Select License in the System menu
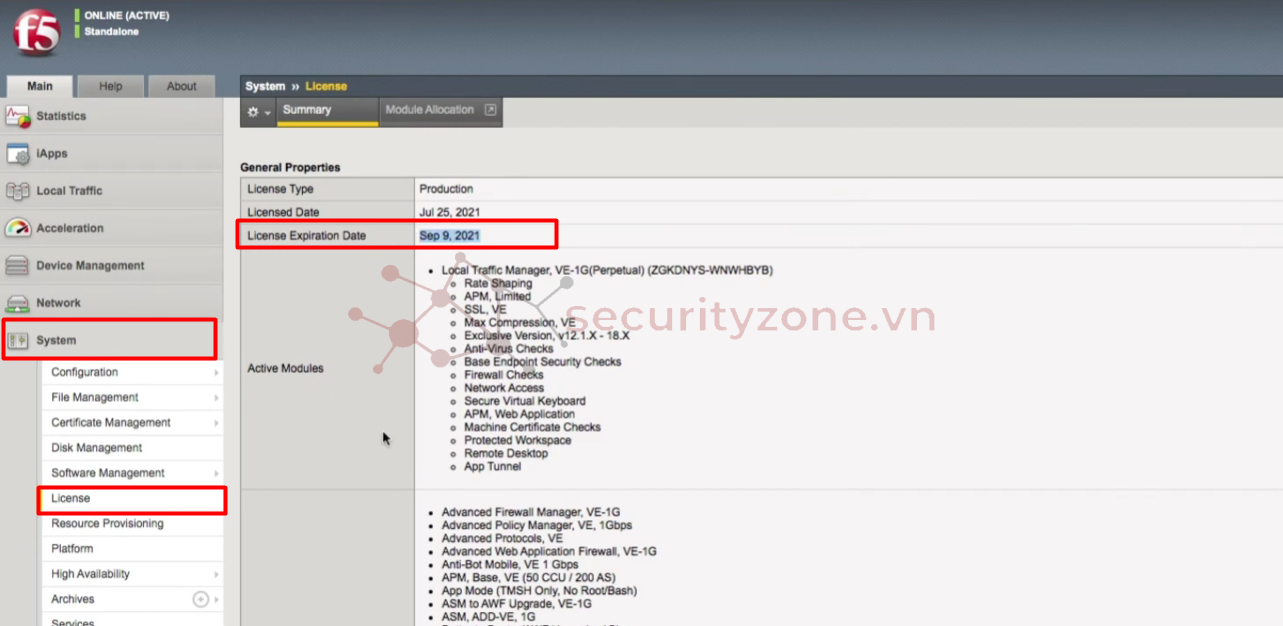 coord(71,498)
